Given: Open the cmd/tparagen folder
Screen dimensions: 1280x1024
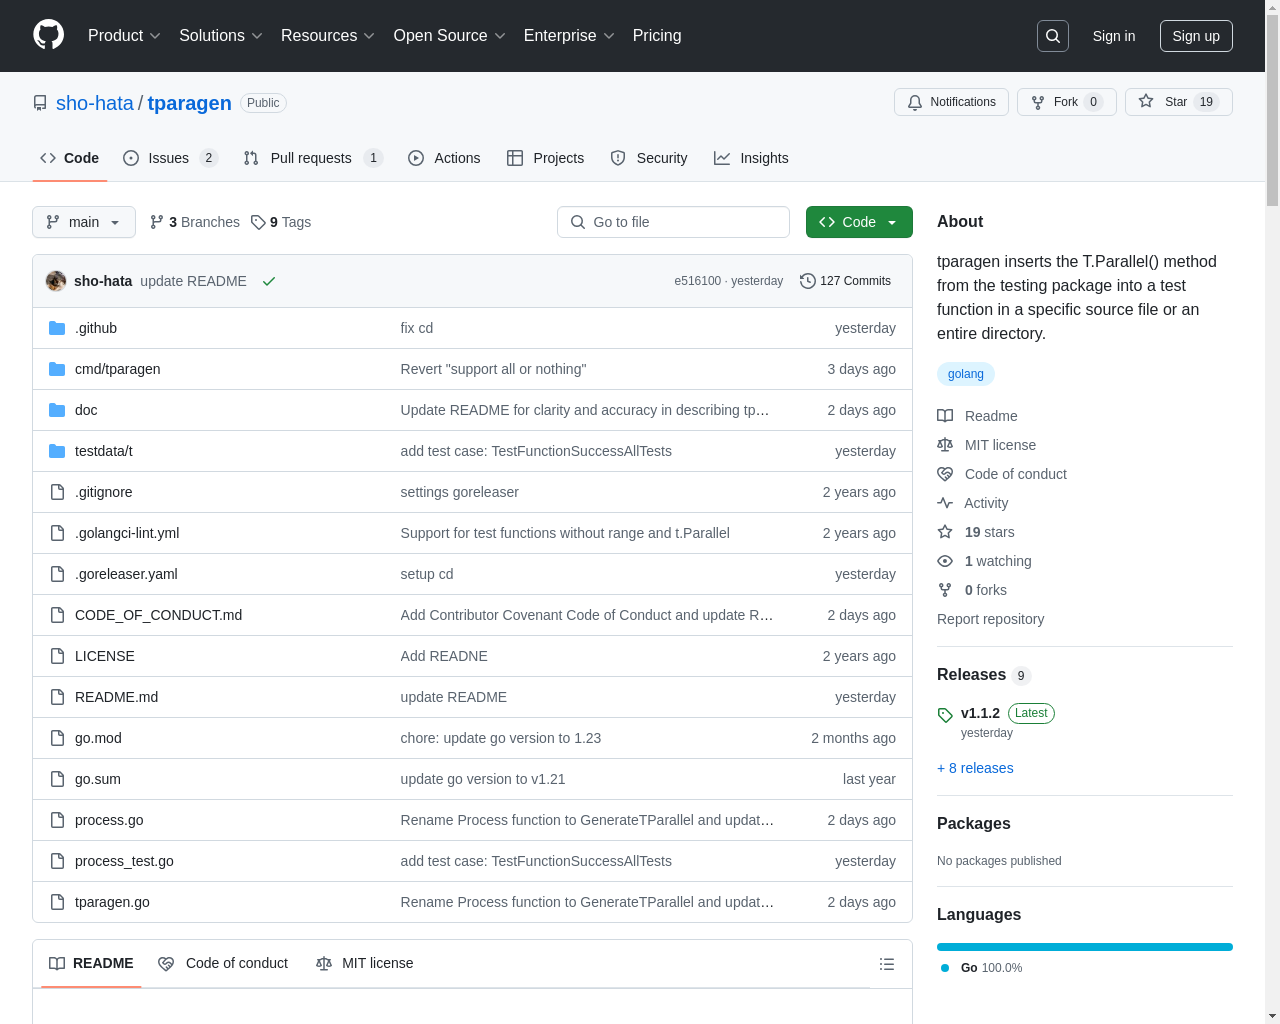Looking at the screenshot, I should 118,369.
